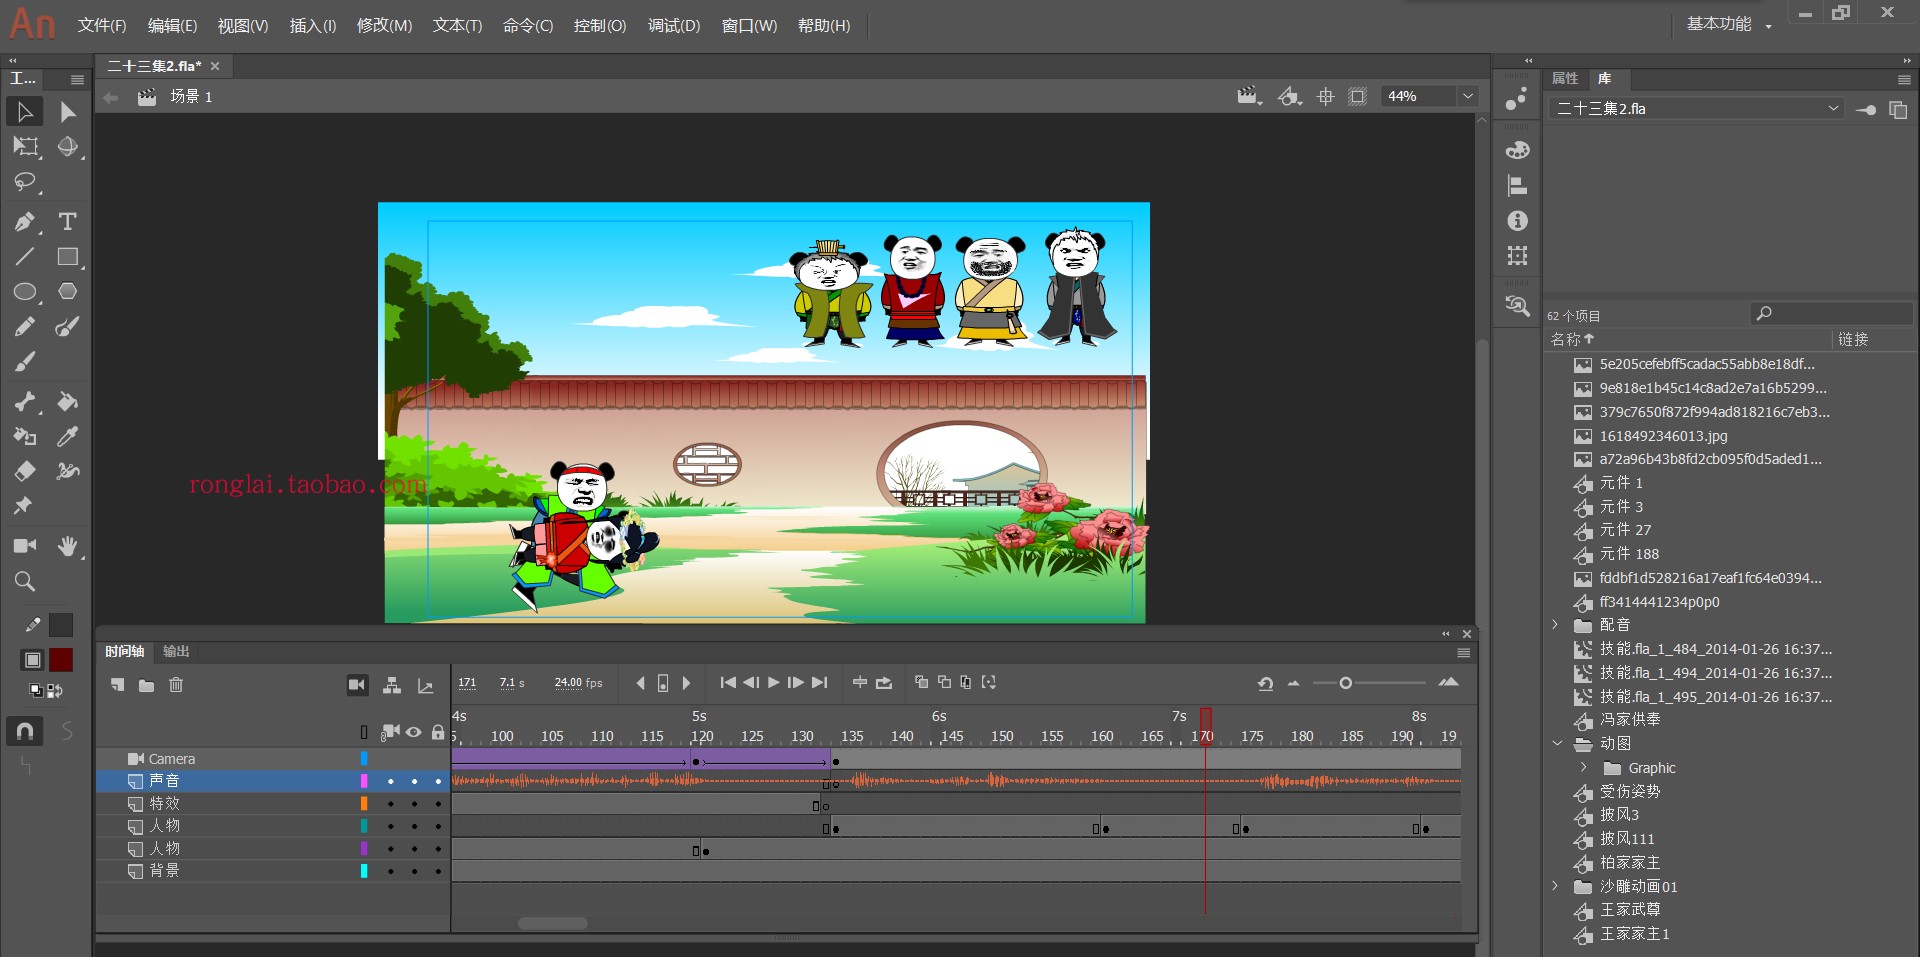Select the Line tool

[x=25, y=257]
